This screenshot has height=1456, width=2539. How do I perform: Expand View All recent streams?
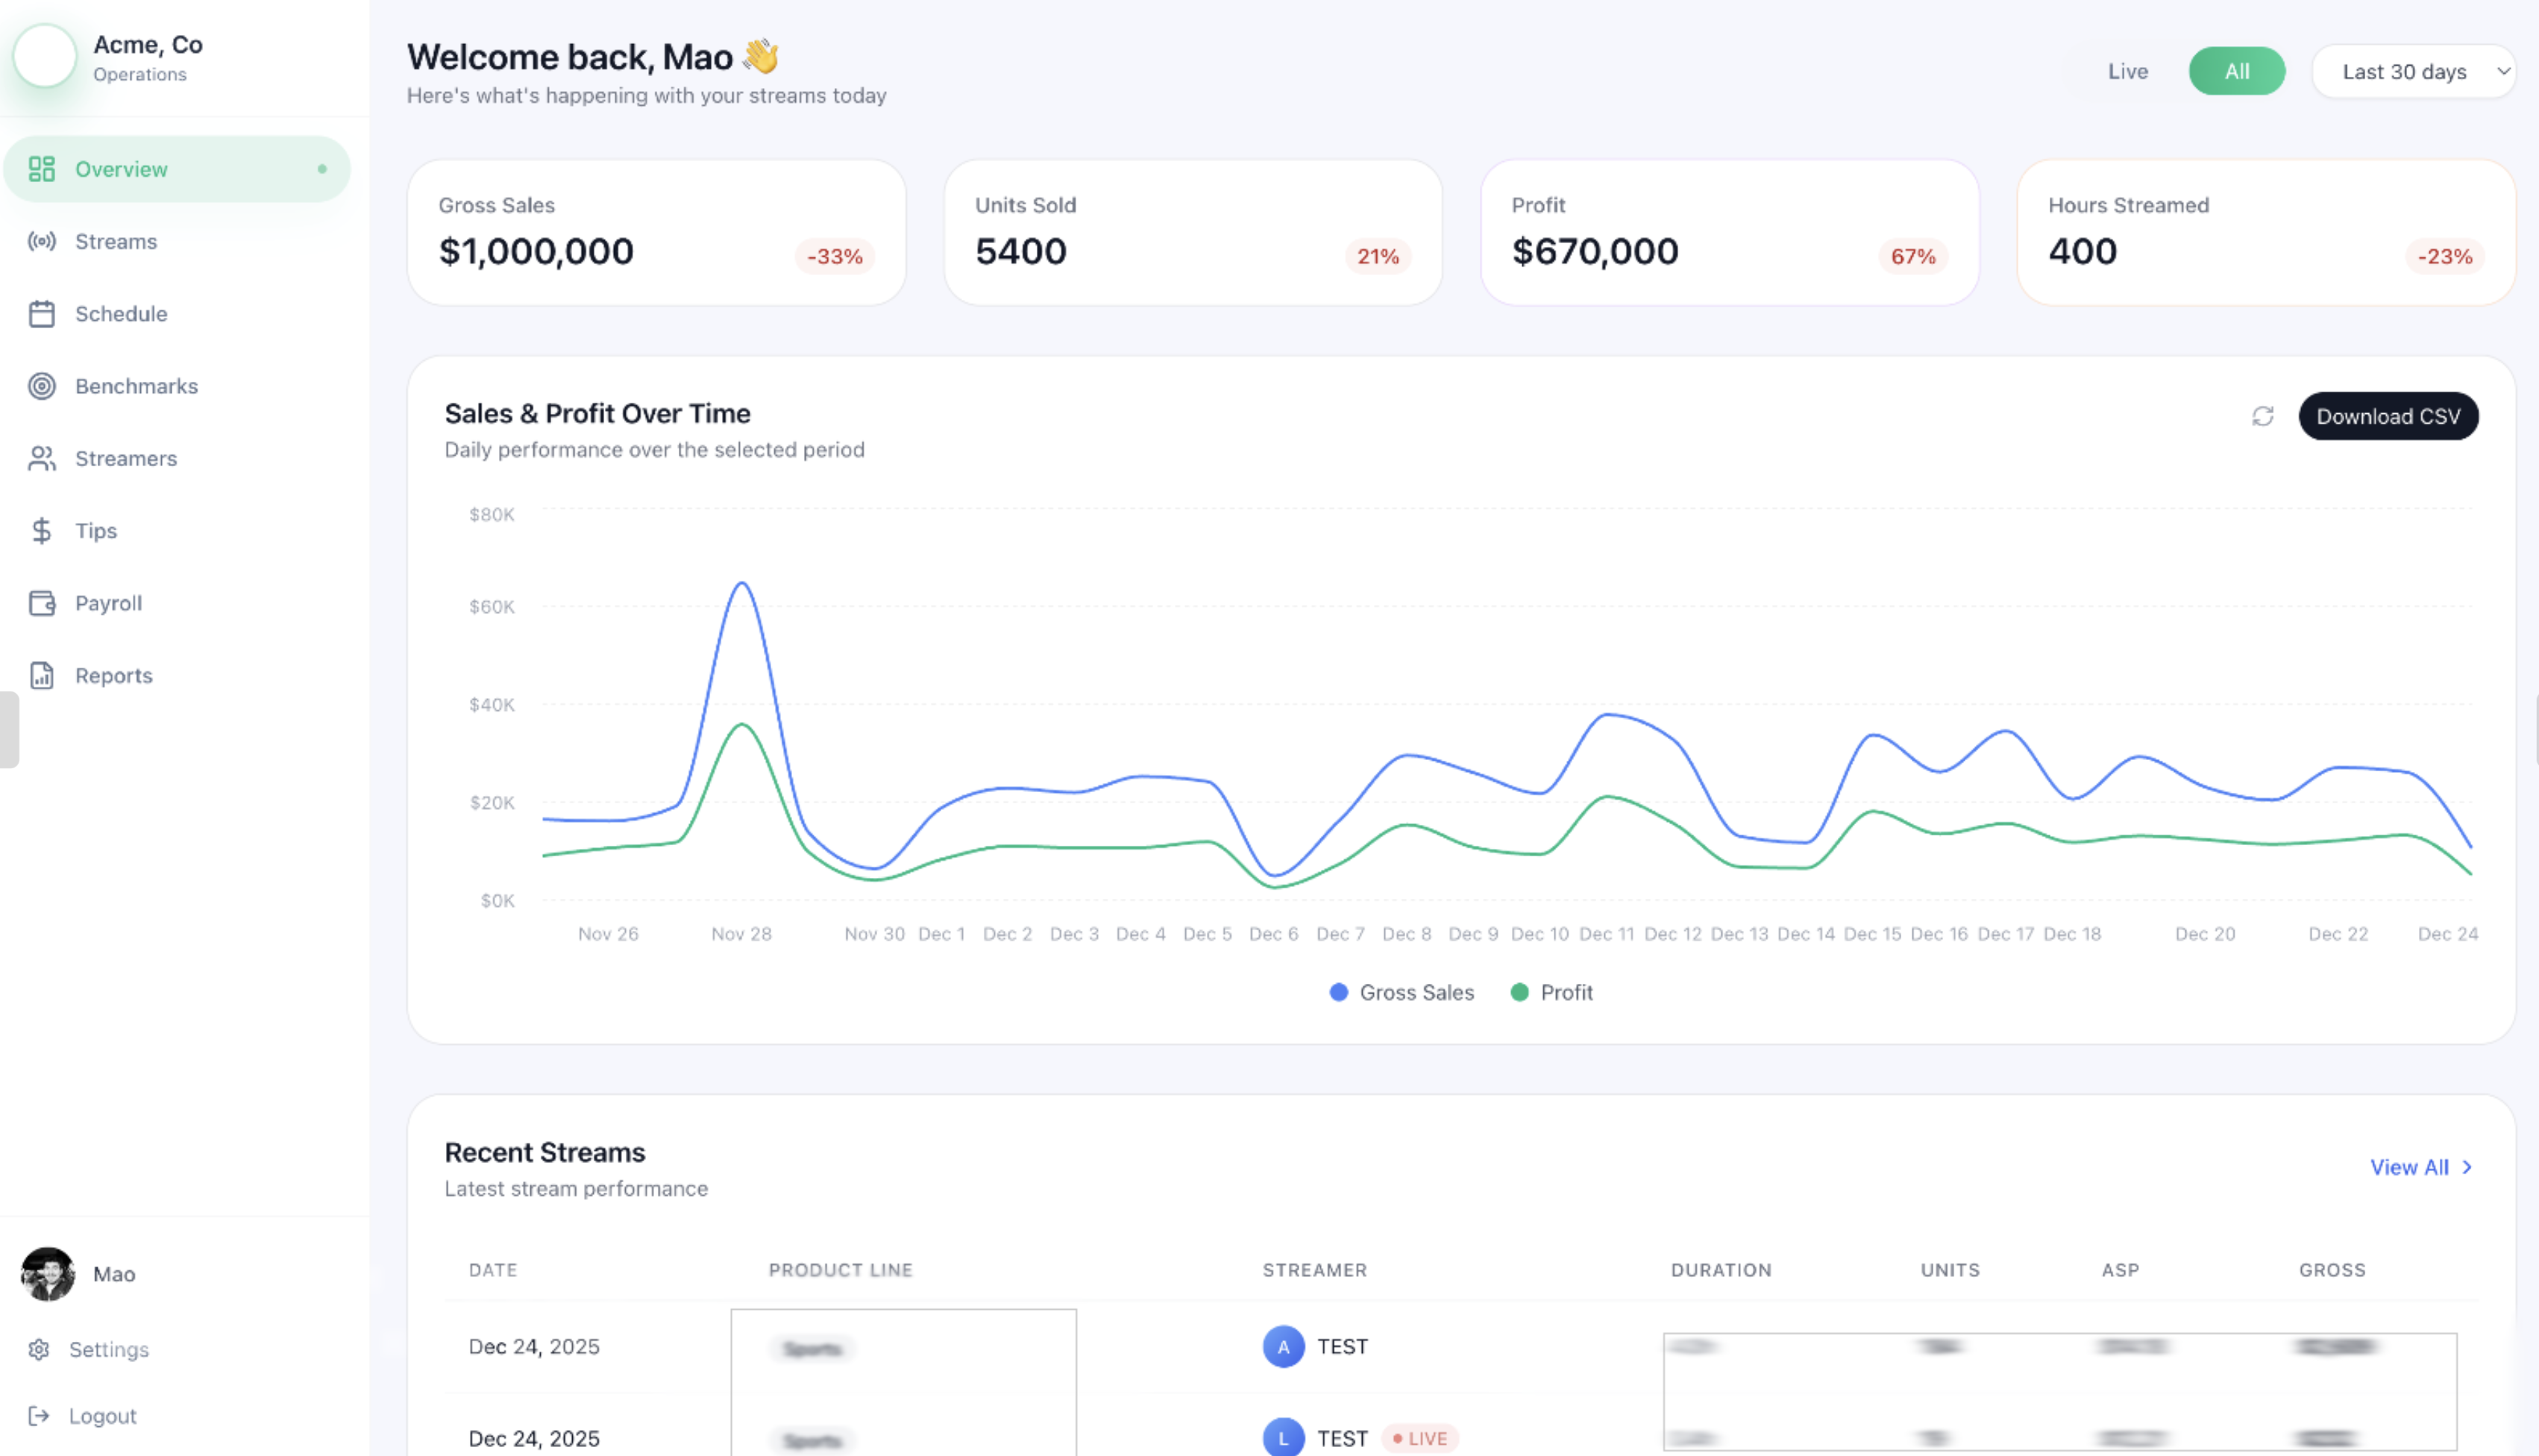click(2420, 1167)
